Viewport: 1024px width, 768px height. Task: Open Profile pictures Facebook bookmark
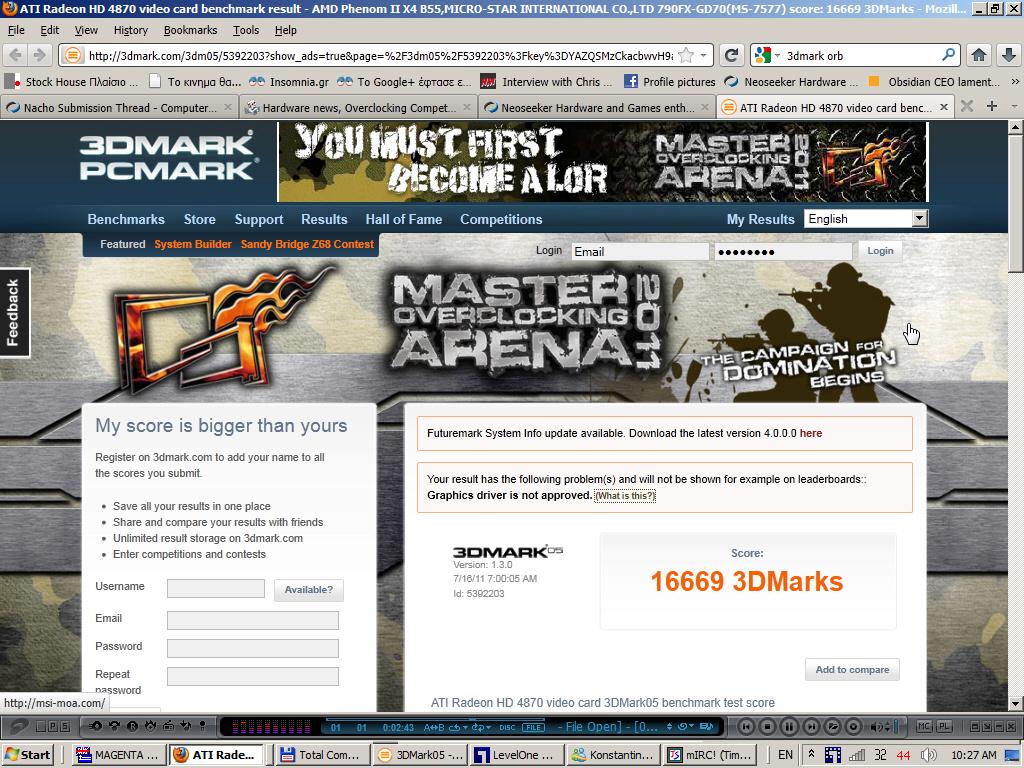click(x=669, y=82)
